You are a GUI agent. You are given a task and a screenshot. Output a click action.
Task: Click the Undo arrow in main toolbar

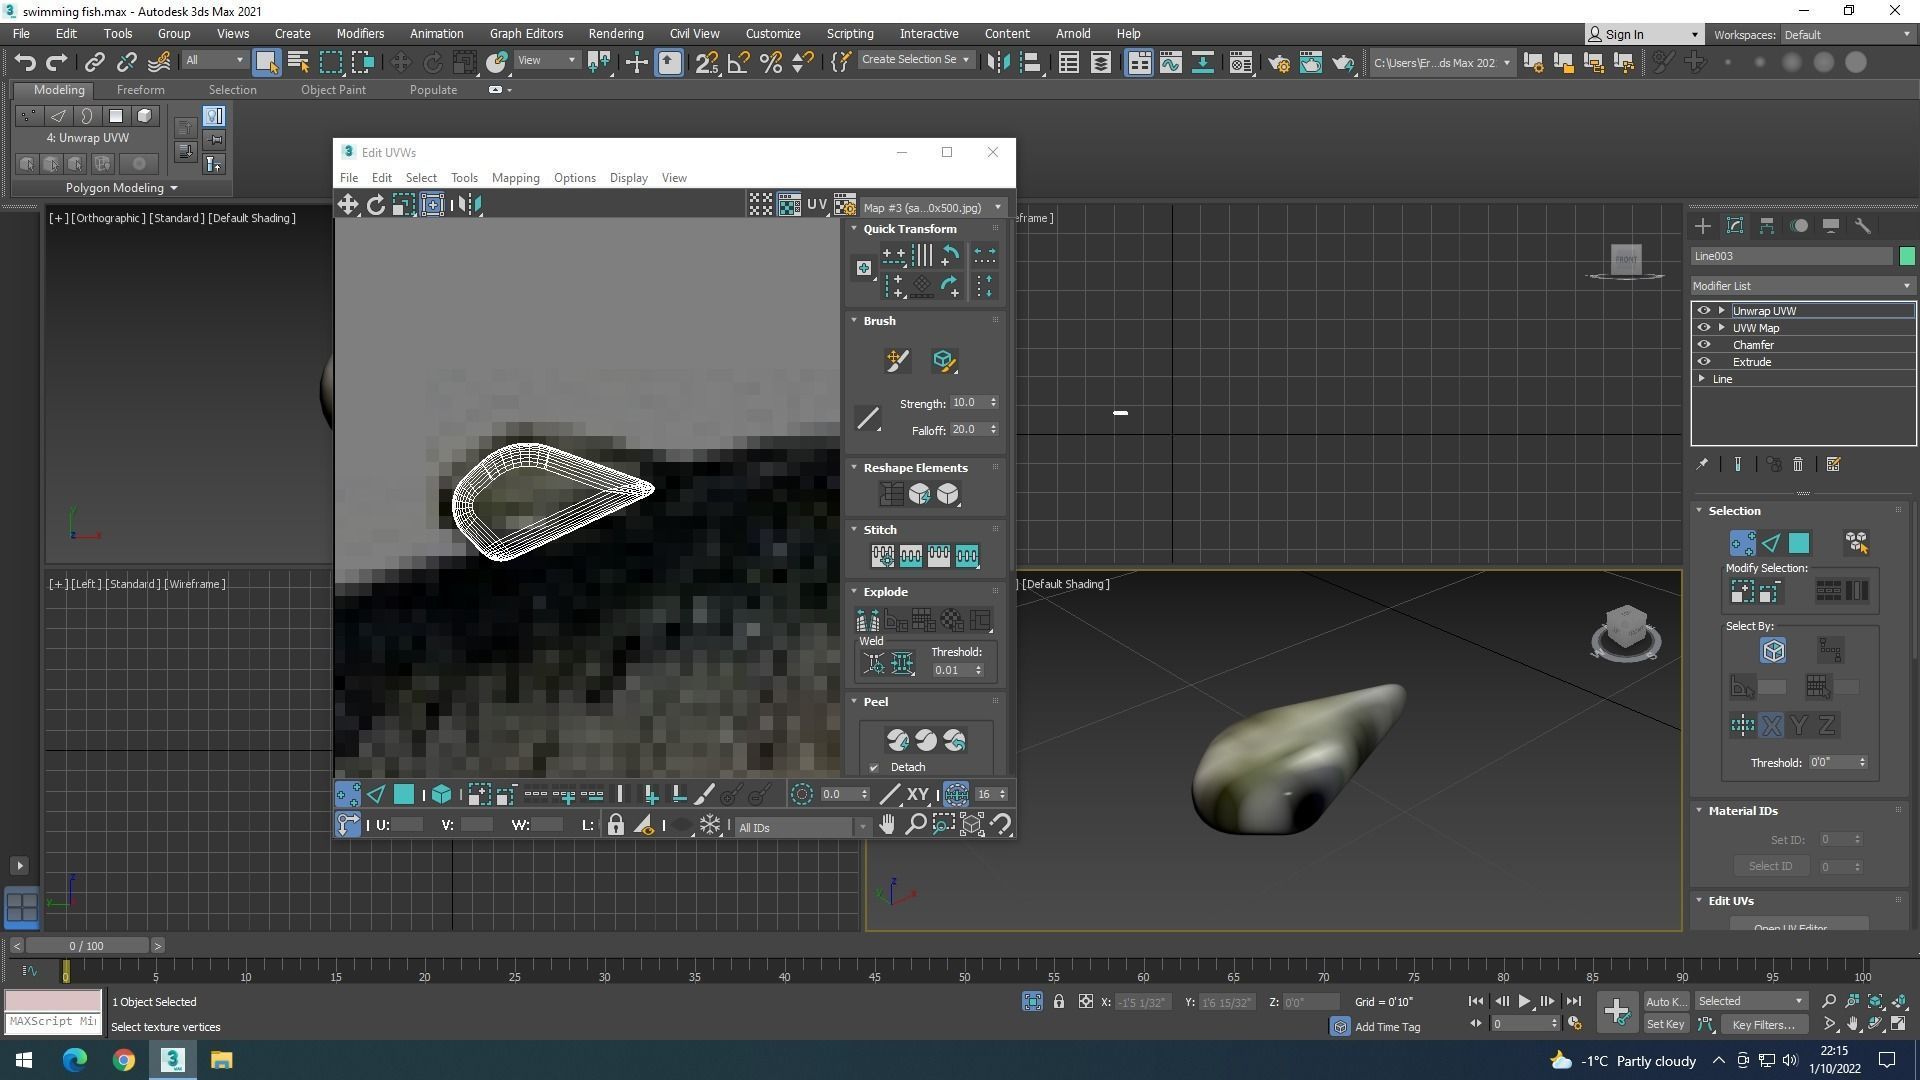point(25,62)
